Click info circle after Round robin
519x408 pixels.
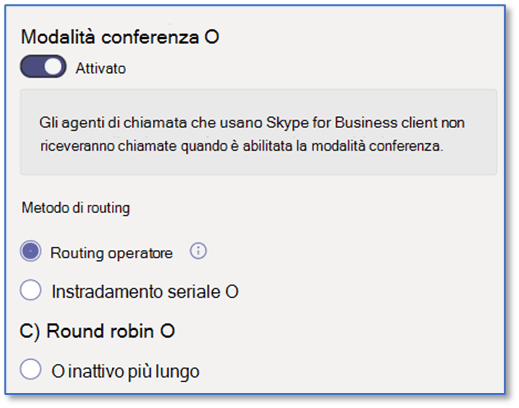point(167,331)
